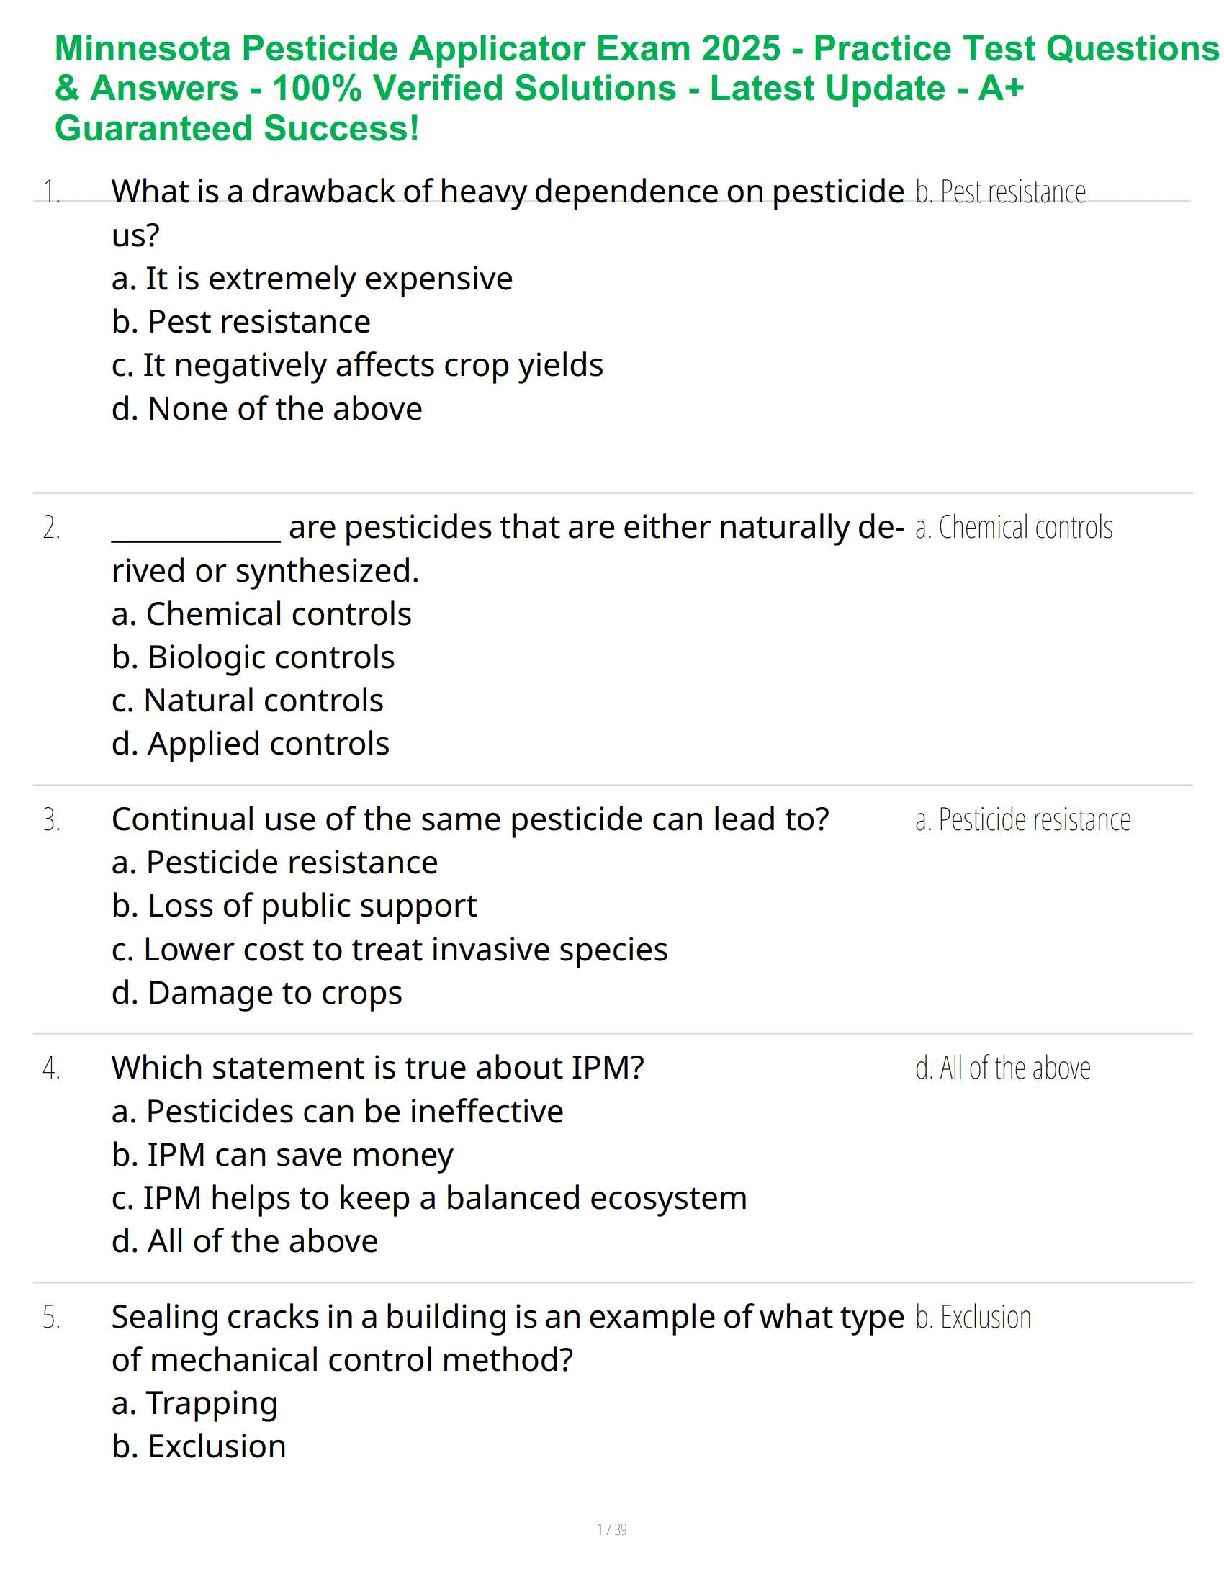Click 'a. It is extremely expensive' option
1224x1584 pixels.
pos(312,278)
